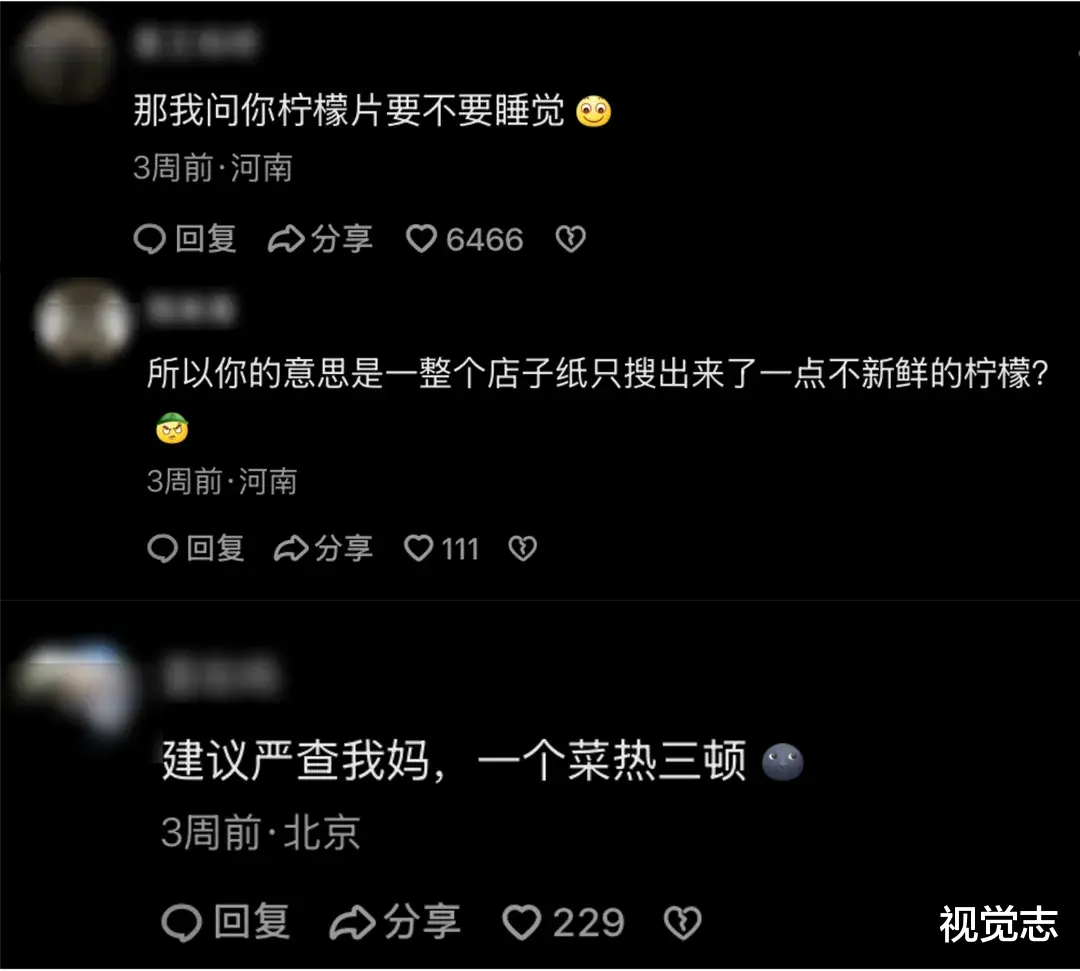Click share arrow icon on first comment
1080x971 pixels.
click(286, 239)
